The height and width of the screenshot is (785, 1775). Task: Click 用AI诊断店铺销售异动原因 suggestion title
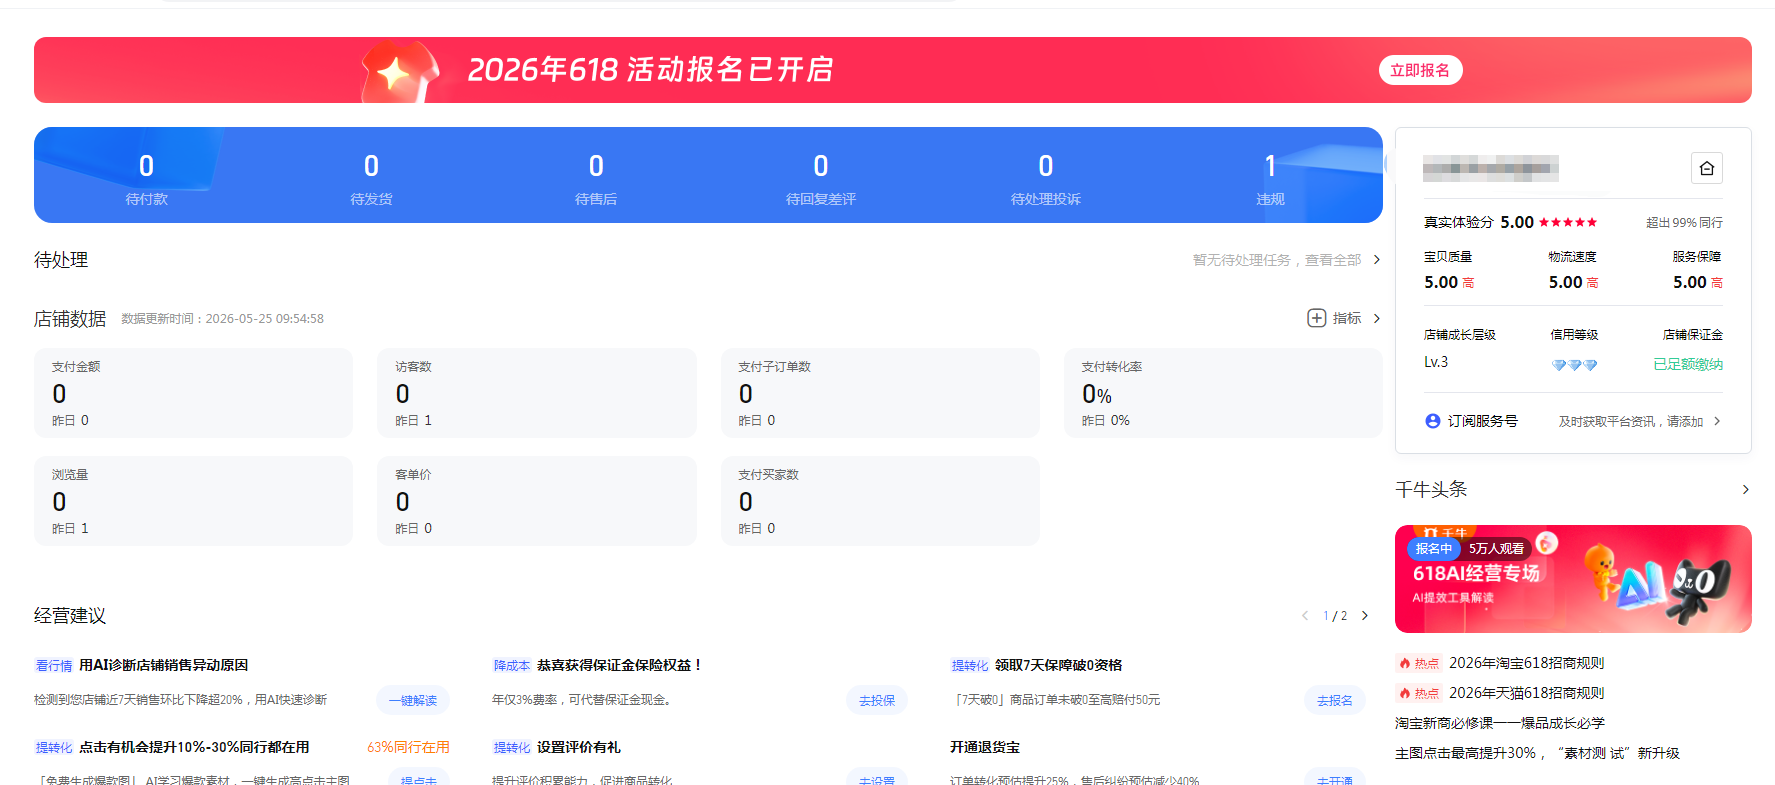(163, 665)
